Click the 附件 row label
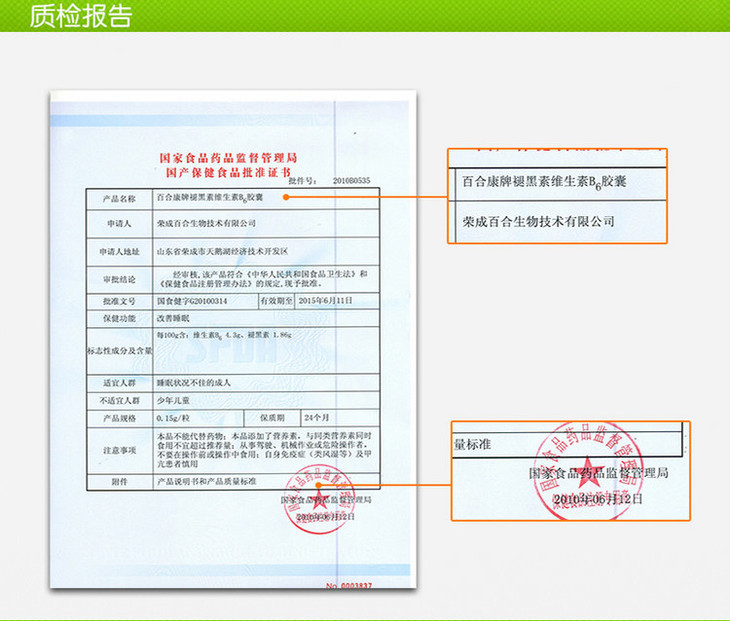 pos(119,481)
